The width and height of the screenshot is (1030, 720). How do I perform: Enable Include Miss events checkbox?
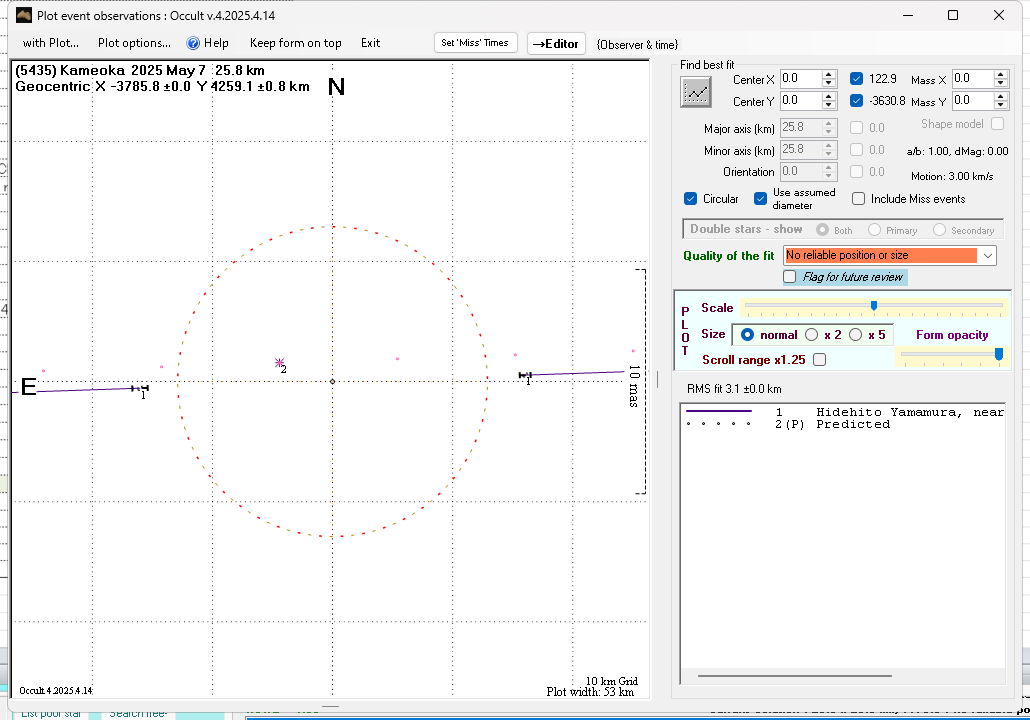click(x=859, y=199)
